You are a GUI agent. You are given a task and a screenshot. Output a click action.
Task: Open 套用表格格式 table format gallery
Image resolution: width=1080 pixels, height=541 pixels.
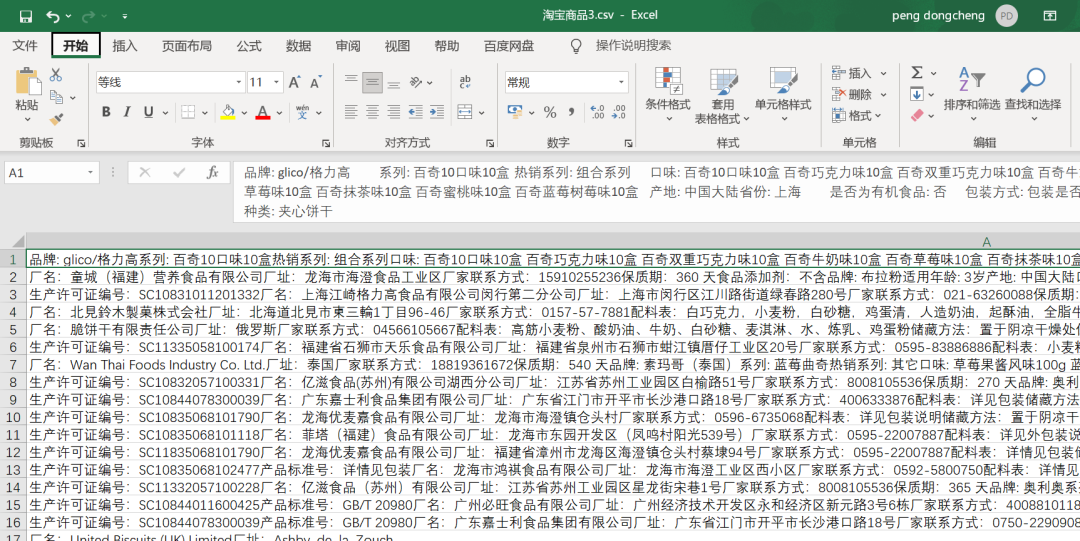(721, 96)
